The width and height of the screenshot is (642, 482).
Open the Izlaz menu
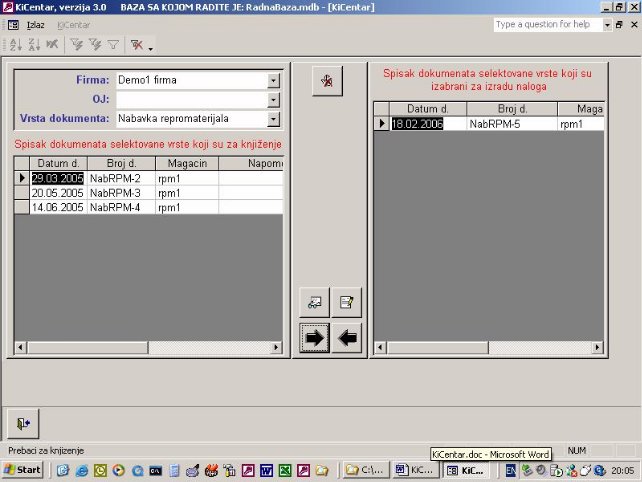36,24
